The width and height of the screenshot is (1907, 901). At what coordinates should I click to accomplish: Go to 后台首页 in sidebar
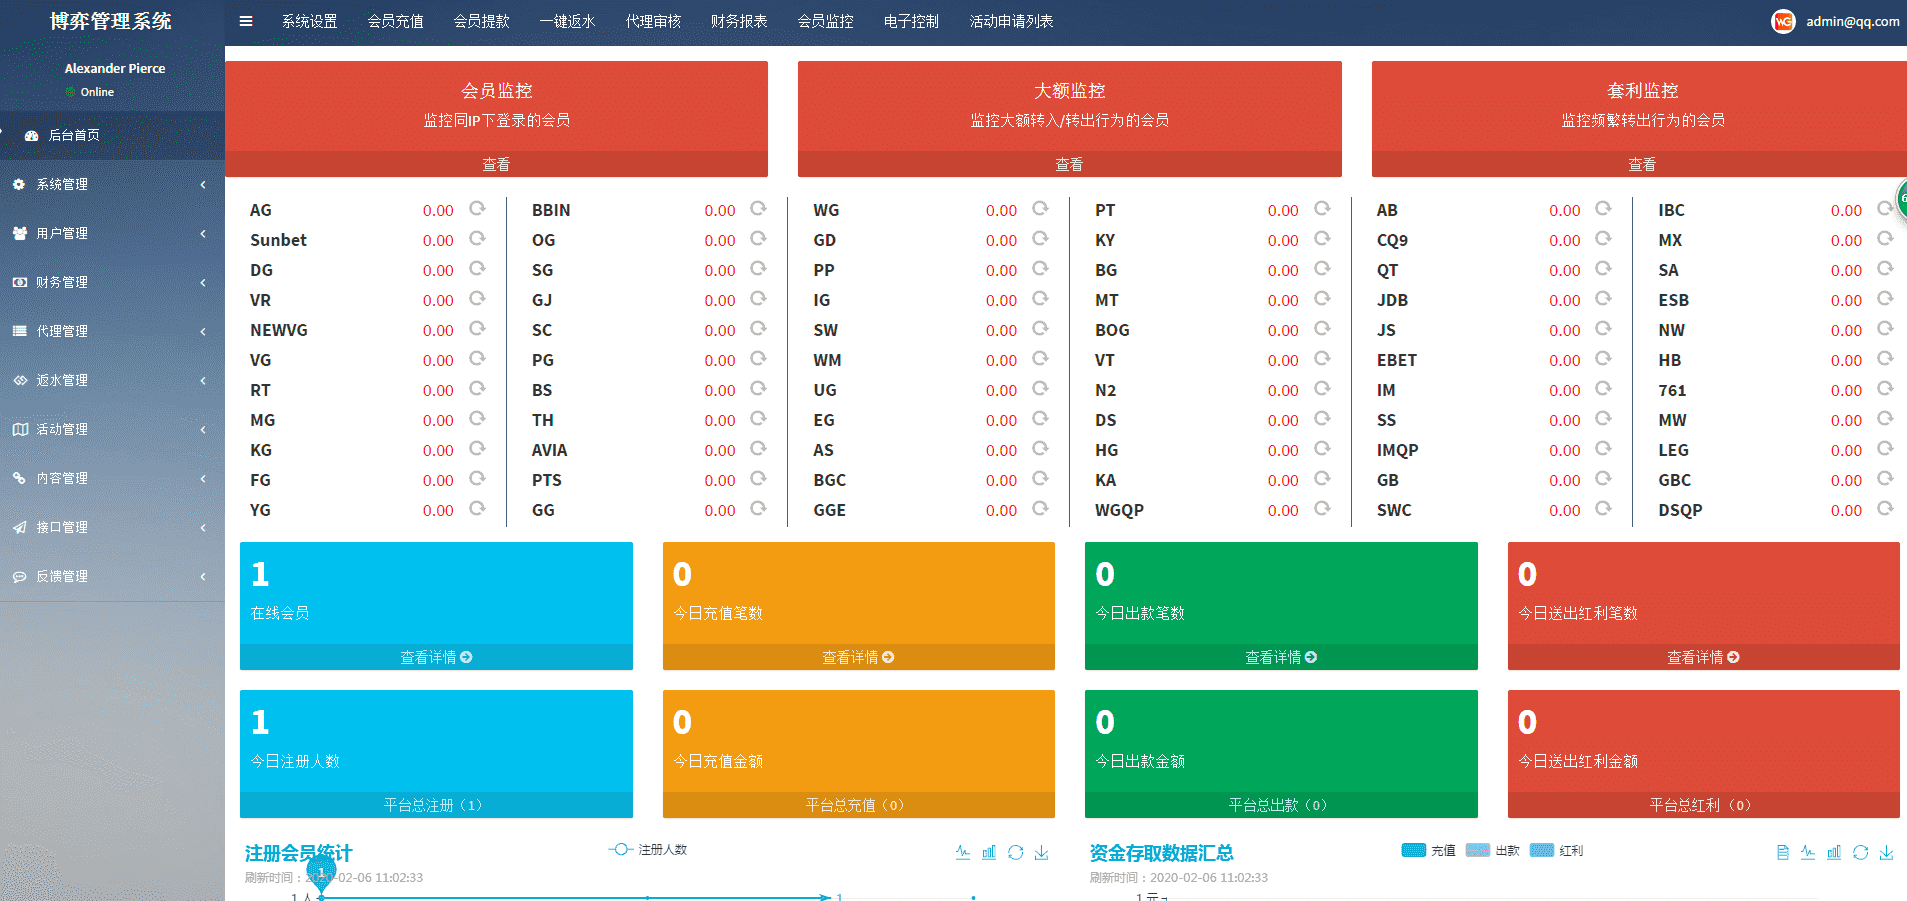pos(112,135)
